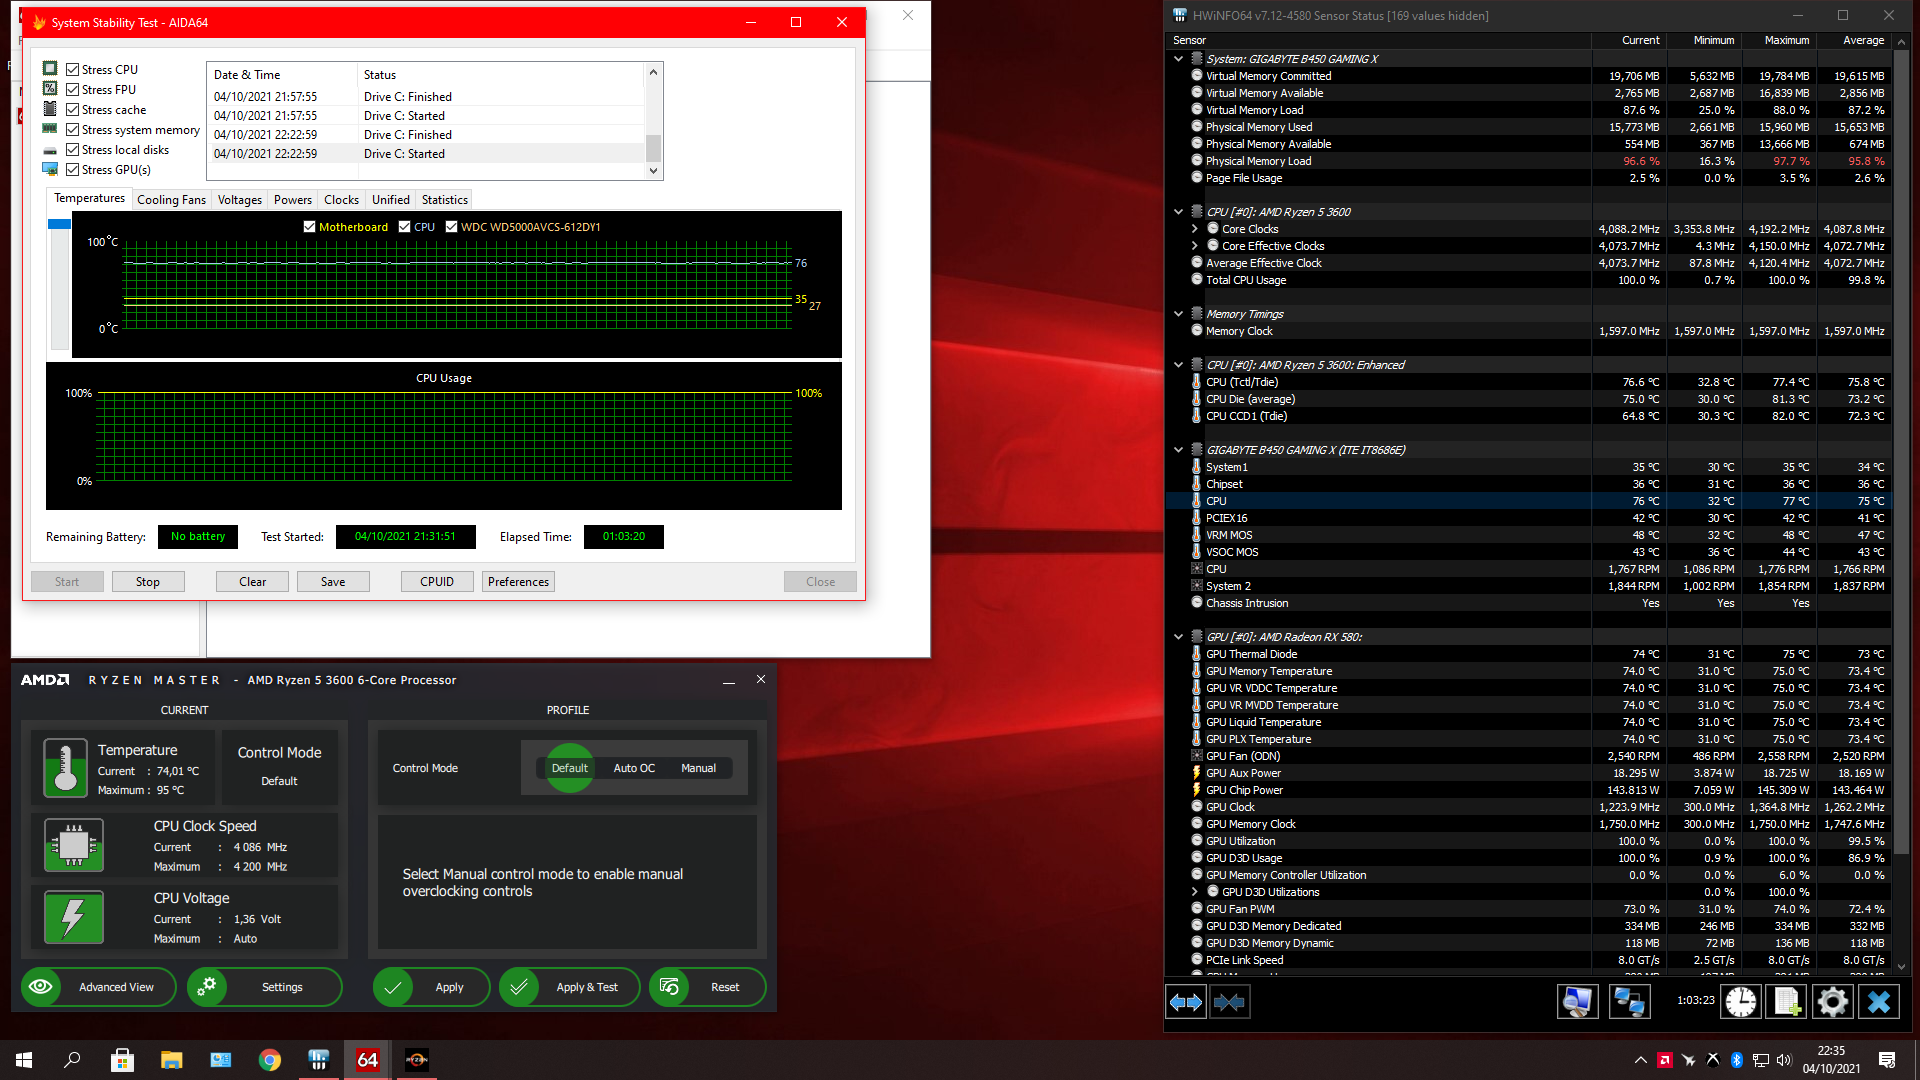The height and width of the screenshot is (1080, 1920).
Task: Open HWiNFO sensor summary monitor icon
Action: 1577,1002
